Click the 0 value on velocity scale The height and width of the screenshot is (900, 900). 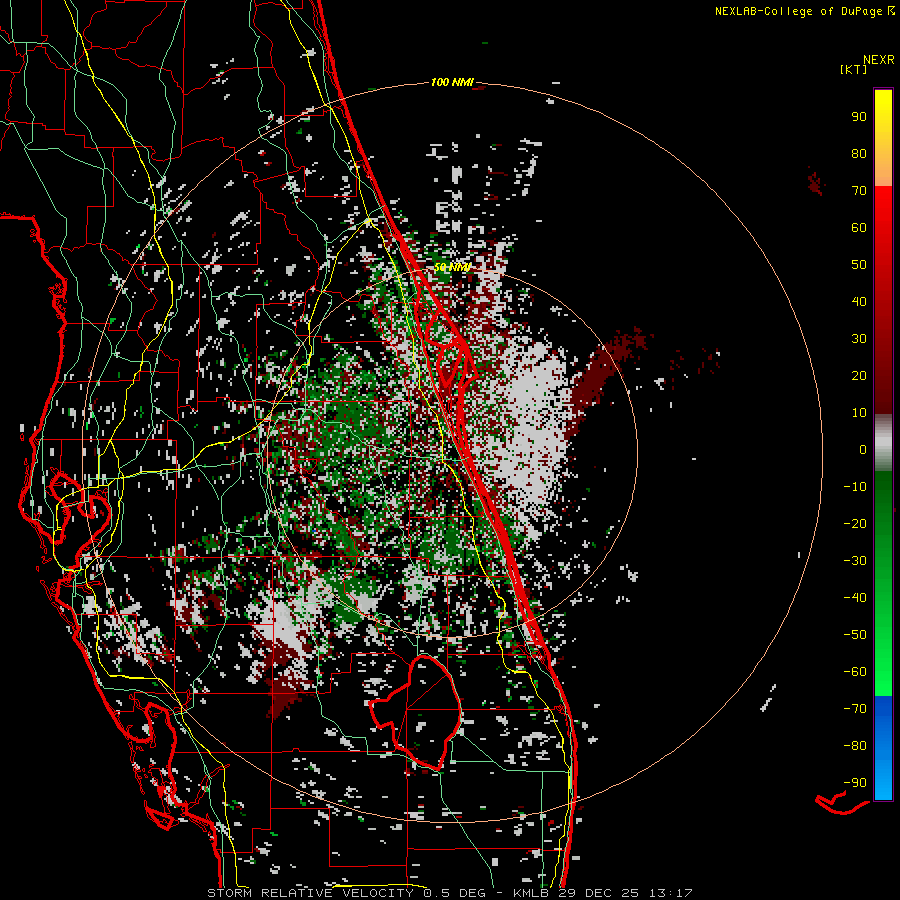coord(863,449)
